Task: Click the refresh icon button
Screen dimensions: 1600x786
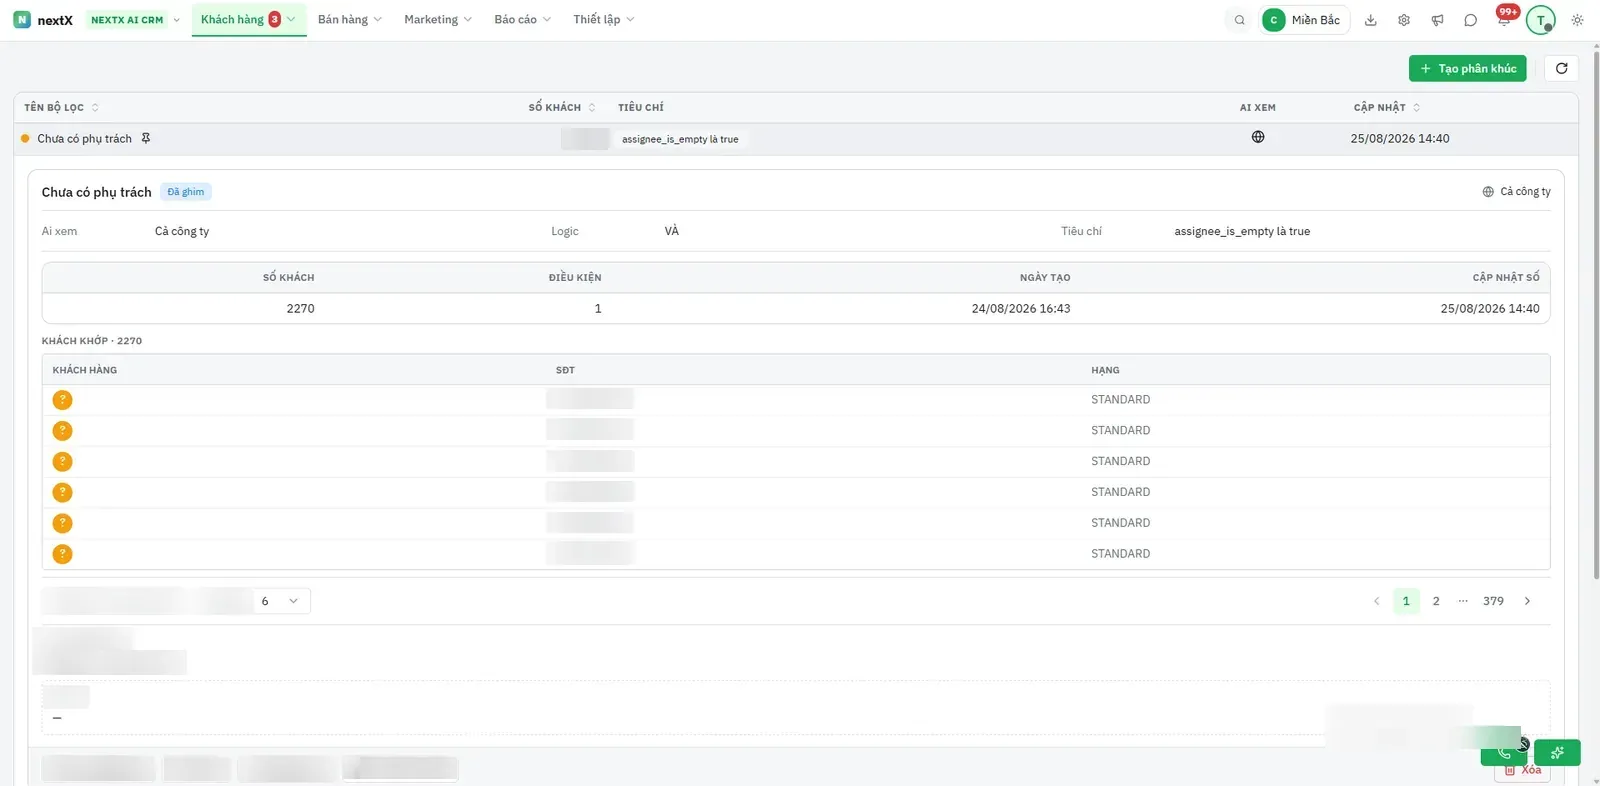Action: click(1562, 68)
